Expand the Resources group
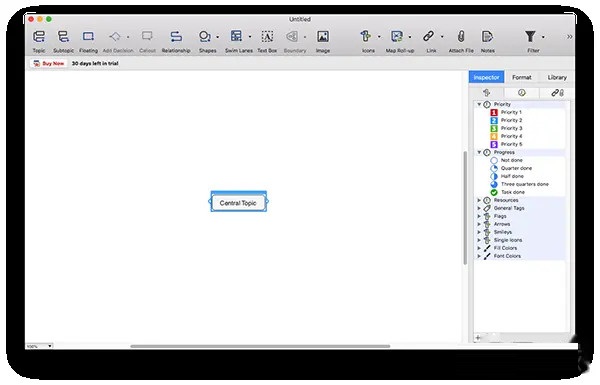Screen dimensions: 600x385 [x=479, y=200]
